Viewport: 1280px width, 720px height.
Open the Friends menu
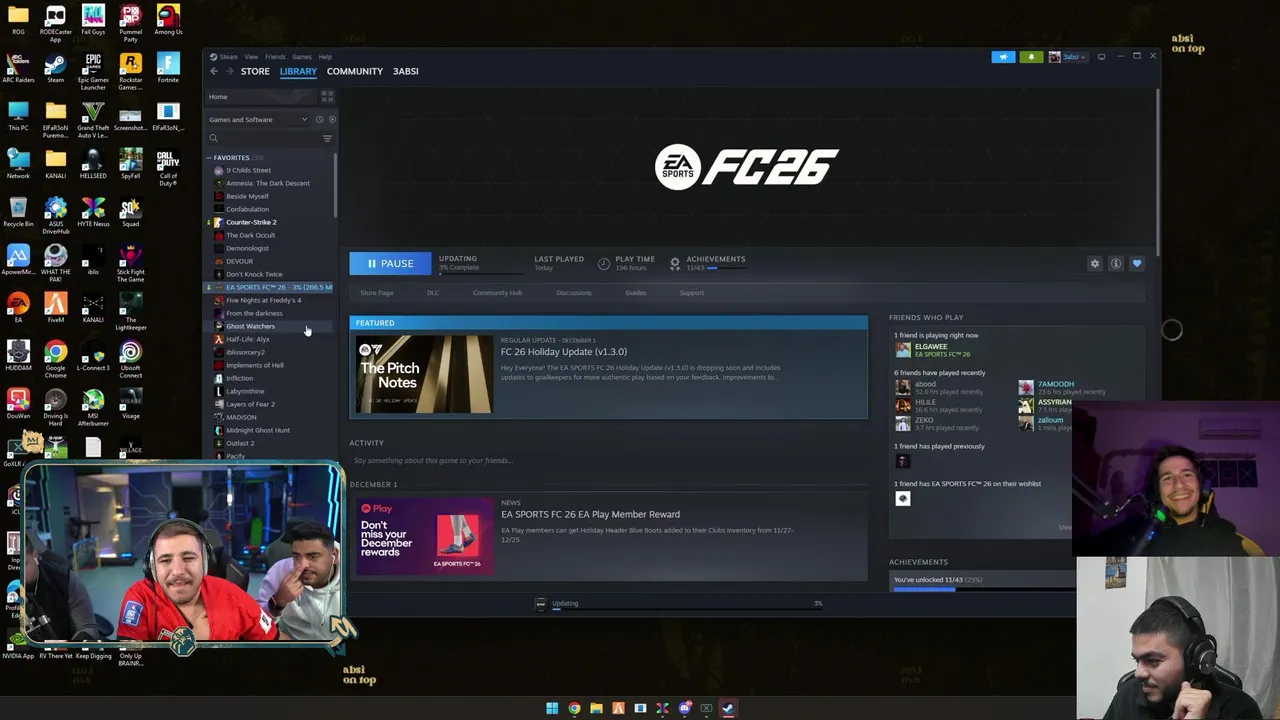tap(275, 57)
